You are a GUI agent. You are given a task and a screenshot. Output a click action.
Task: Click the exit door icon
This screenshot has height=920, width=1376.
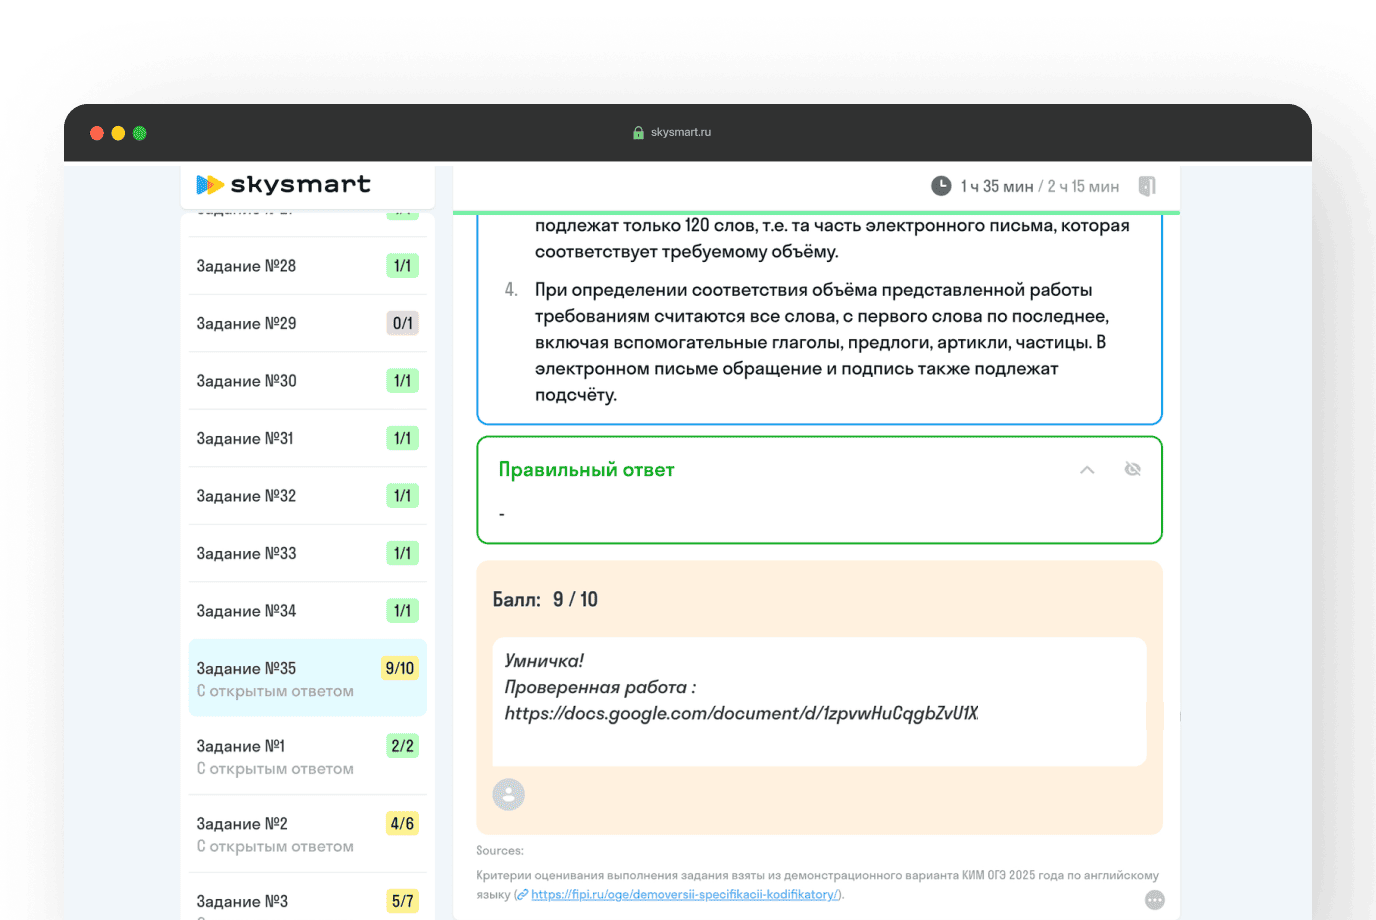[1147, 186]
